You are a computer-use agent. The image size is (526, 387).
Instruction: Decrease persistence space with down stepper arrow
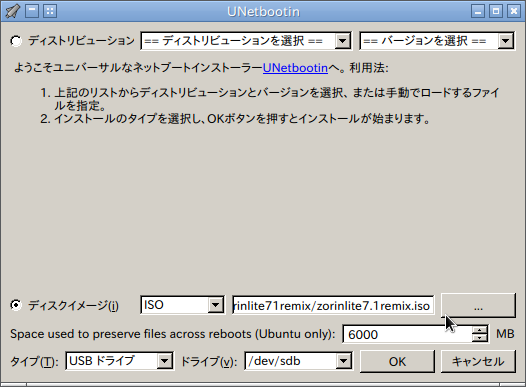click(x=479, y=338)
